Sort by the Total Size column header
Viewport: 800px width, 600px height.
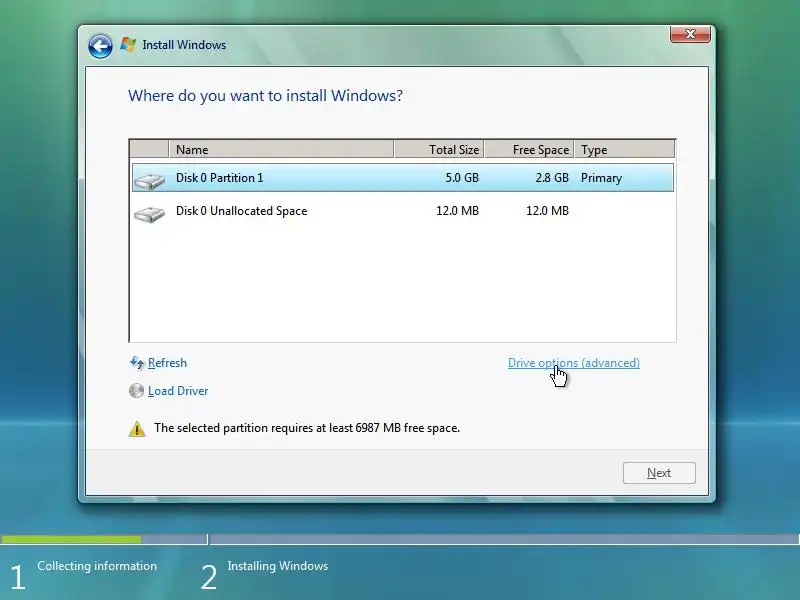click(439, 149)
